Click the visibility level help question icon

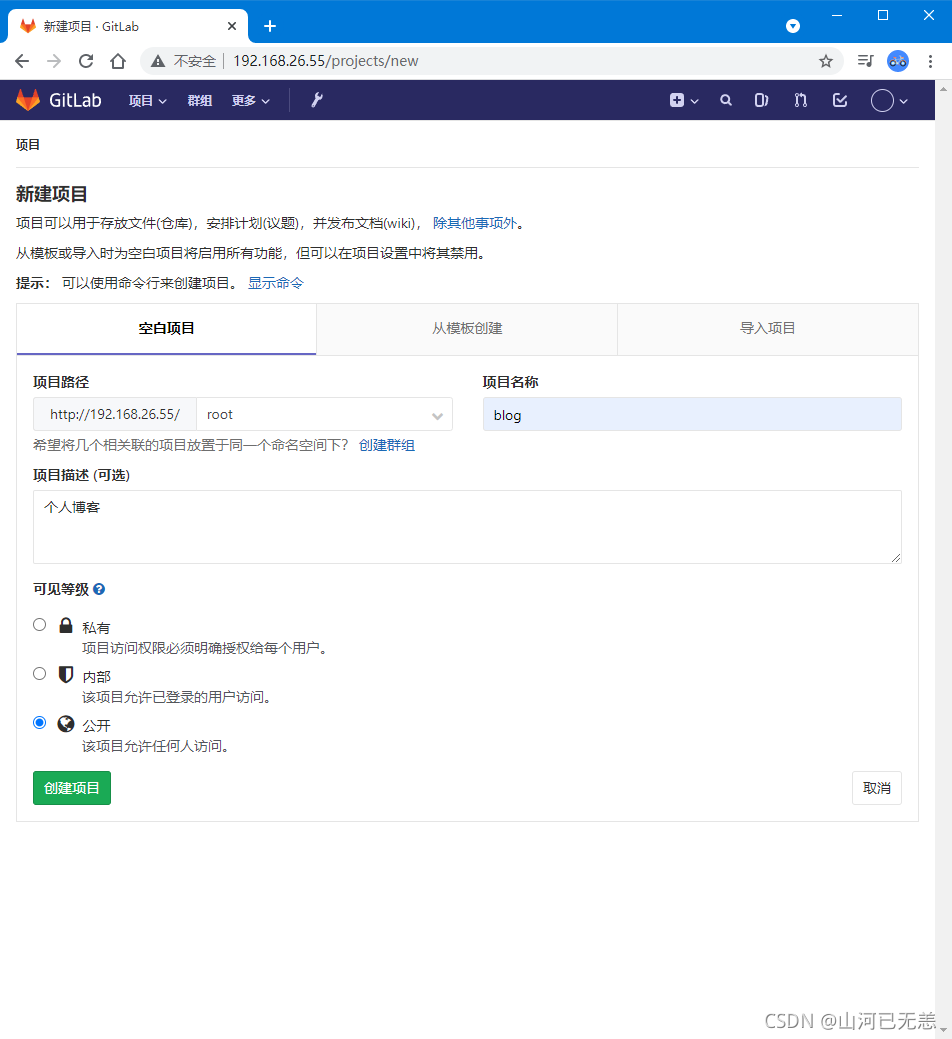[x=99, y=589]
